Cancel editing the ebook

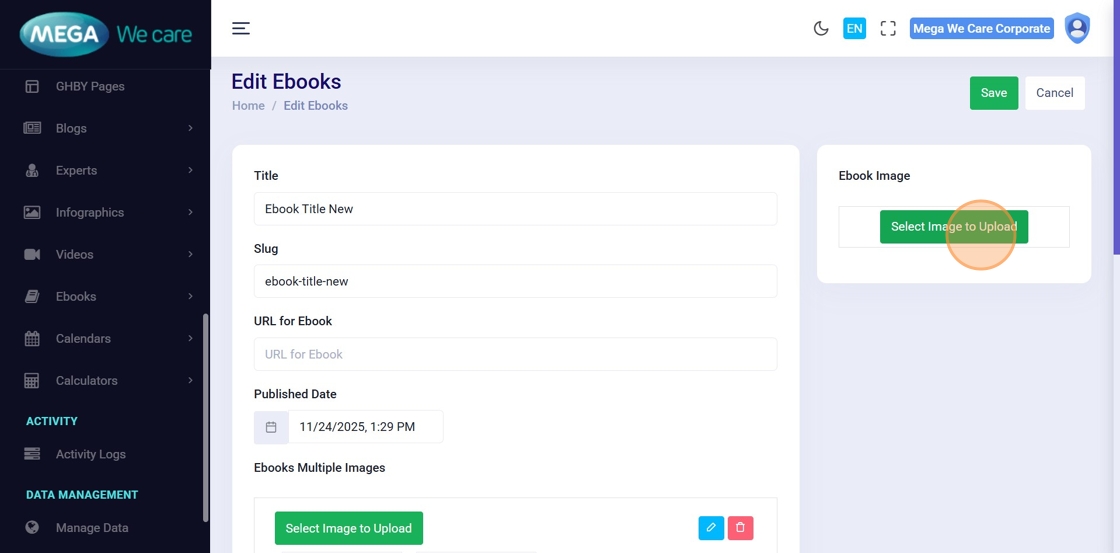[x=1054, y=93]
